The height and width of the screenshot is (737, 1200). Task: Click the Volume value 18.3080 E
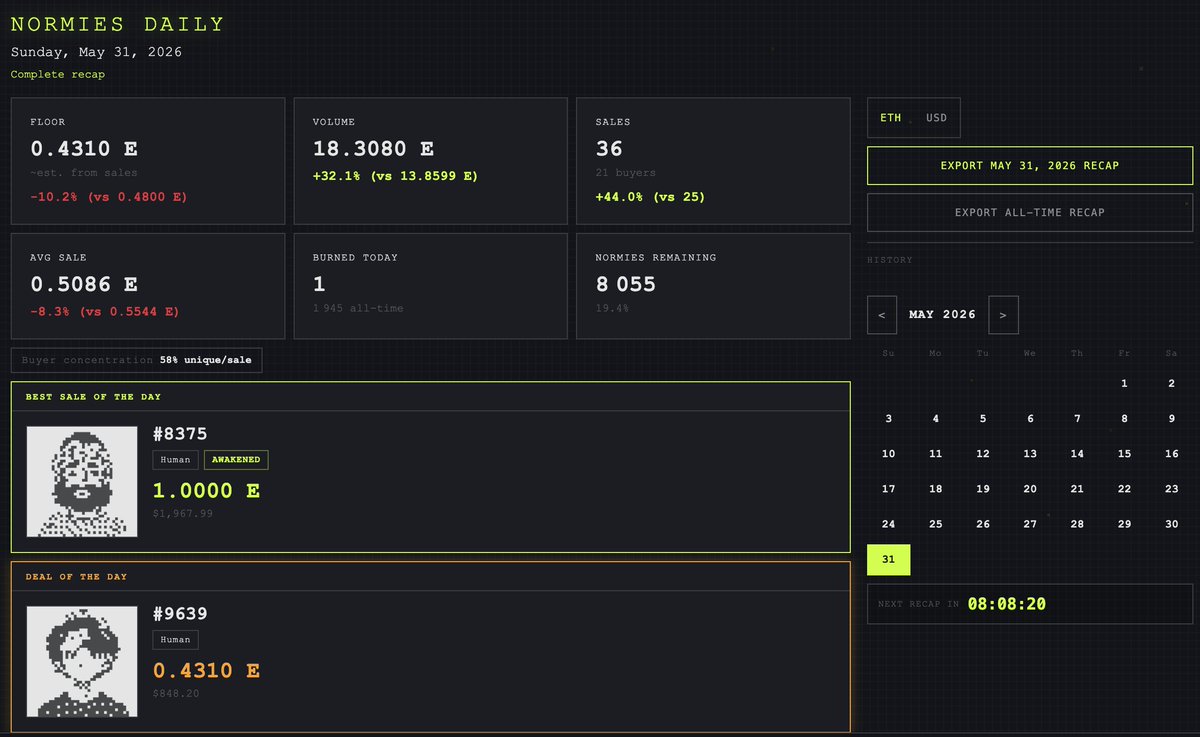(373, 149)
